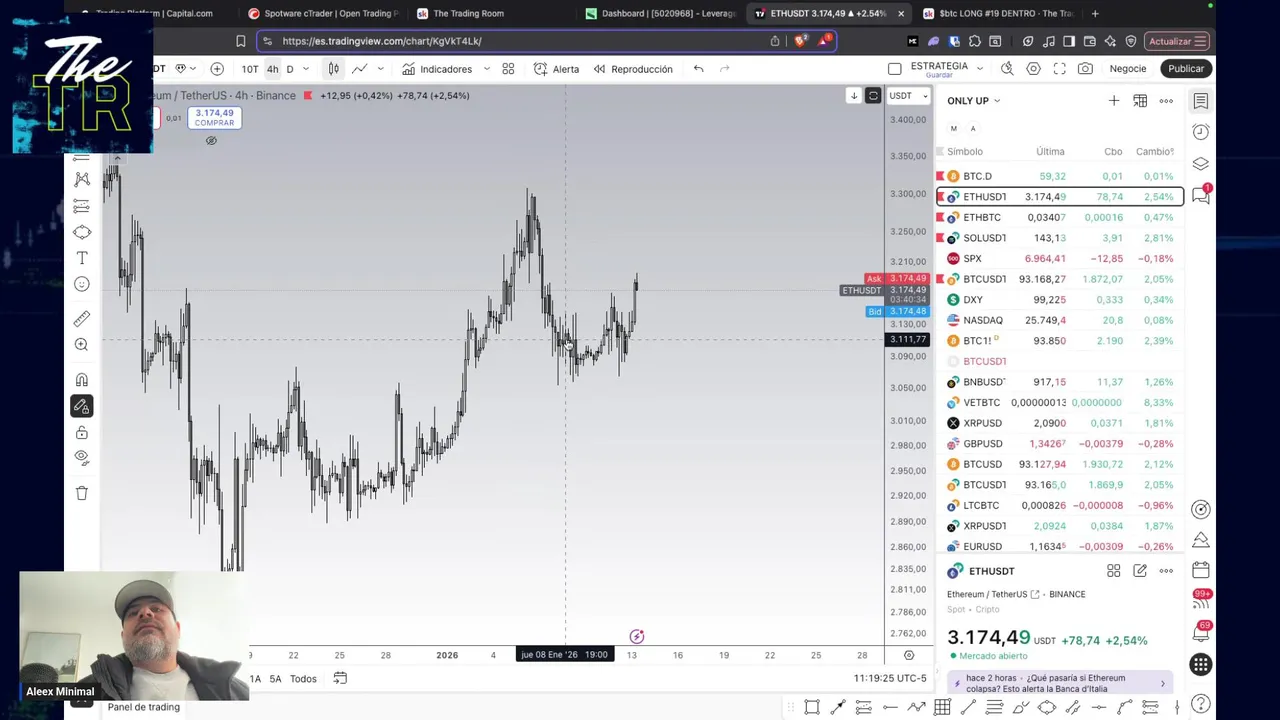
Task: Click the browser Actualizar button
Action: (1178, 41)
